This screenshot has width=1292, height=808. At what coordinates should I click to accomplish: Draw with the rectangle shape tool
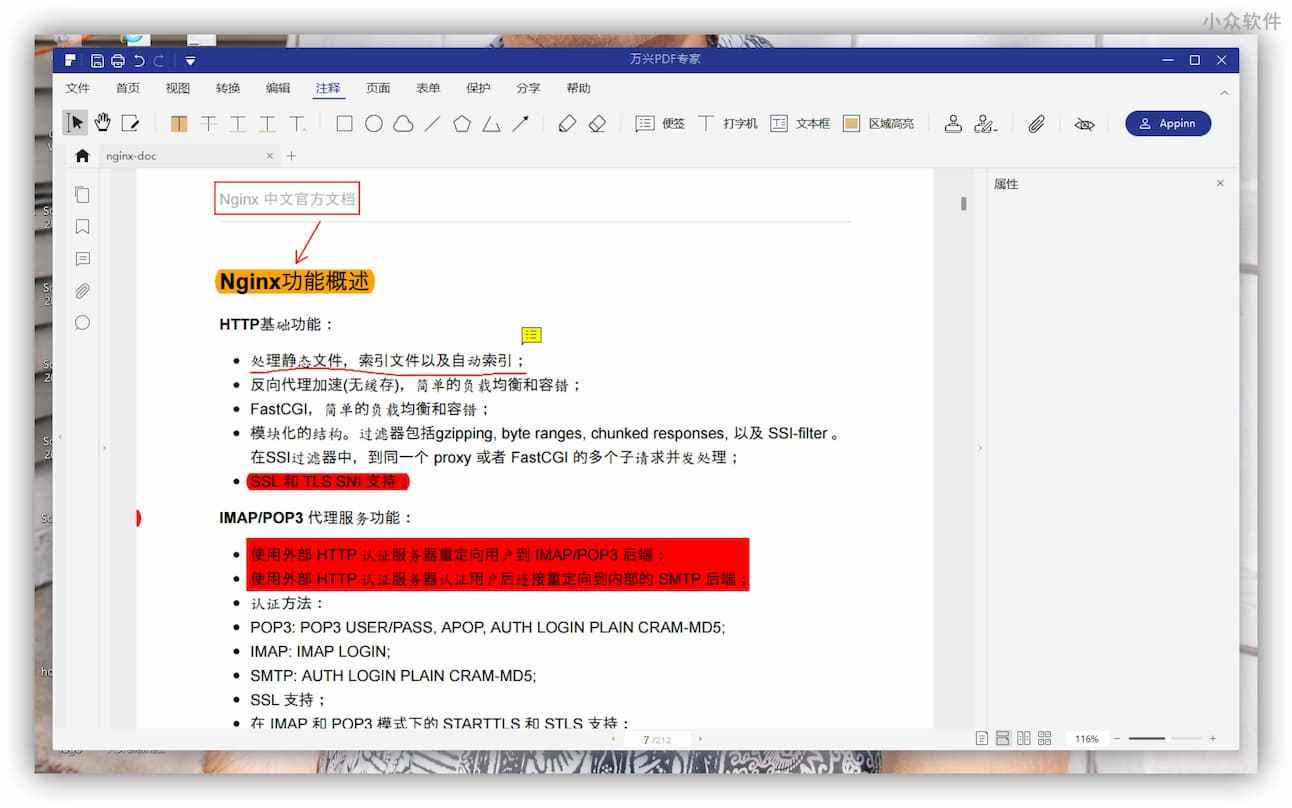point(344,124)
